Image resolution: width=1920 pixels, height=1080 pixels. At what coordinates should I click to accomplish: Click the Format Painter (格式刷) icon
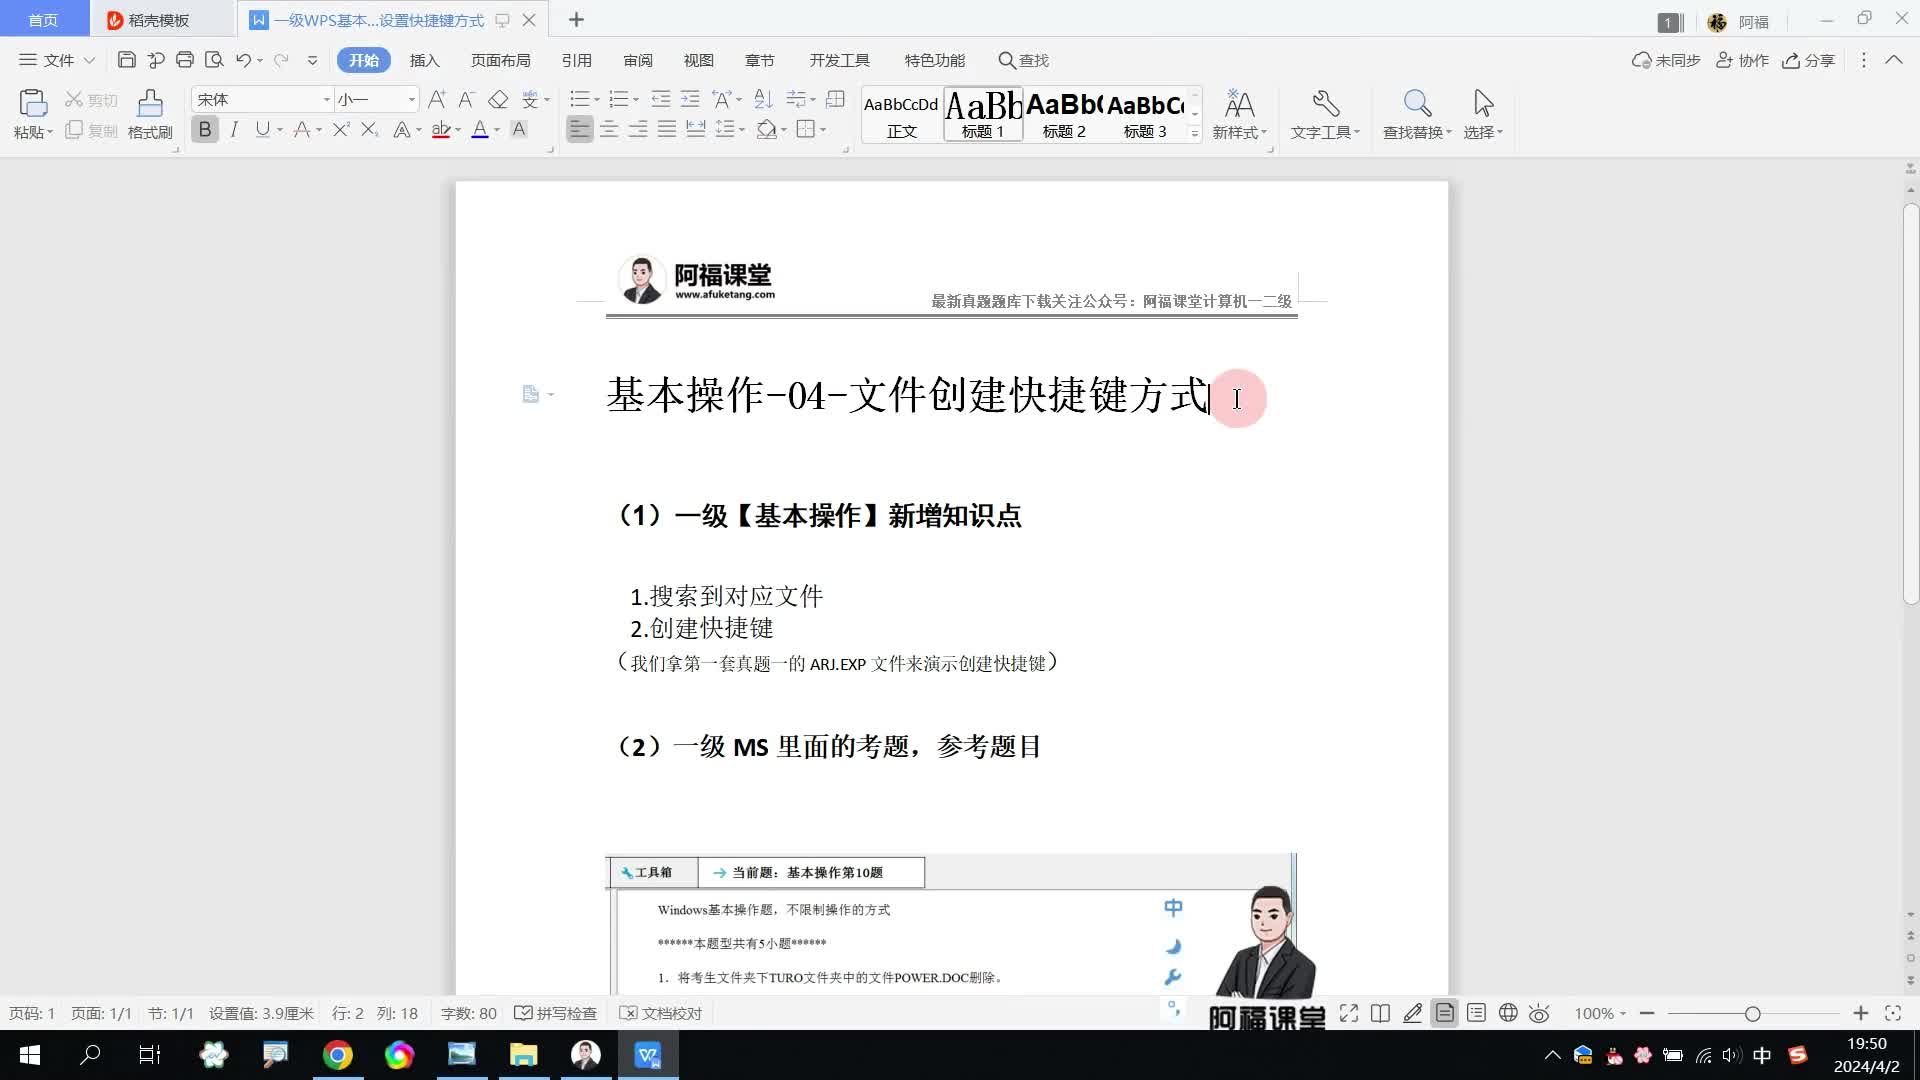click(150, 104)
